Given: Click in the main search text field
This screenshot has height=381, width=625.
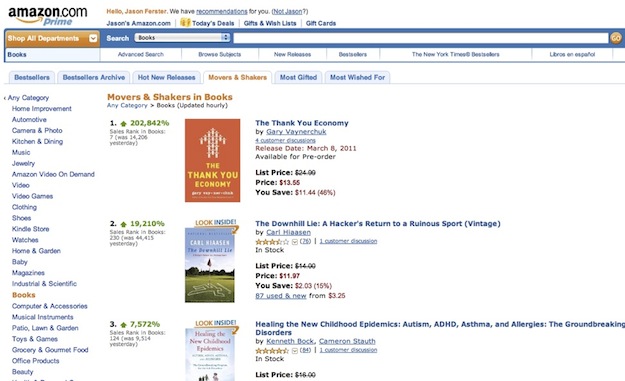Looking at the screenshot, I should [x=421, y=38].
